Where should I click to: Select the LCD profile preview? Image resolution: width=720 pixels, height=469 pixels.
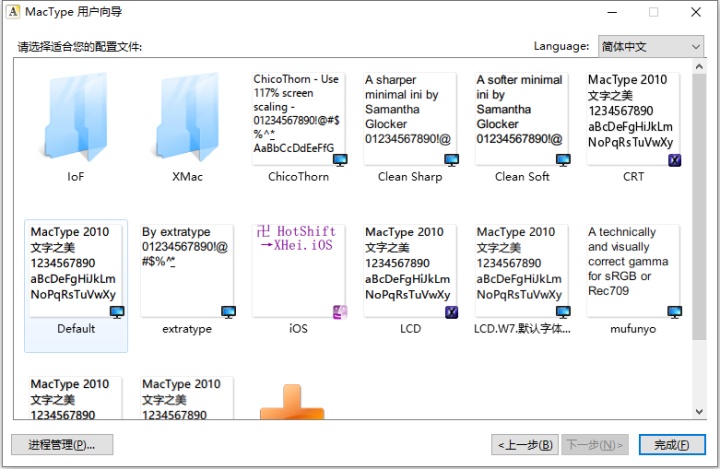(410, 271)
